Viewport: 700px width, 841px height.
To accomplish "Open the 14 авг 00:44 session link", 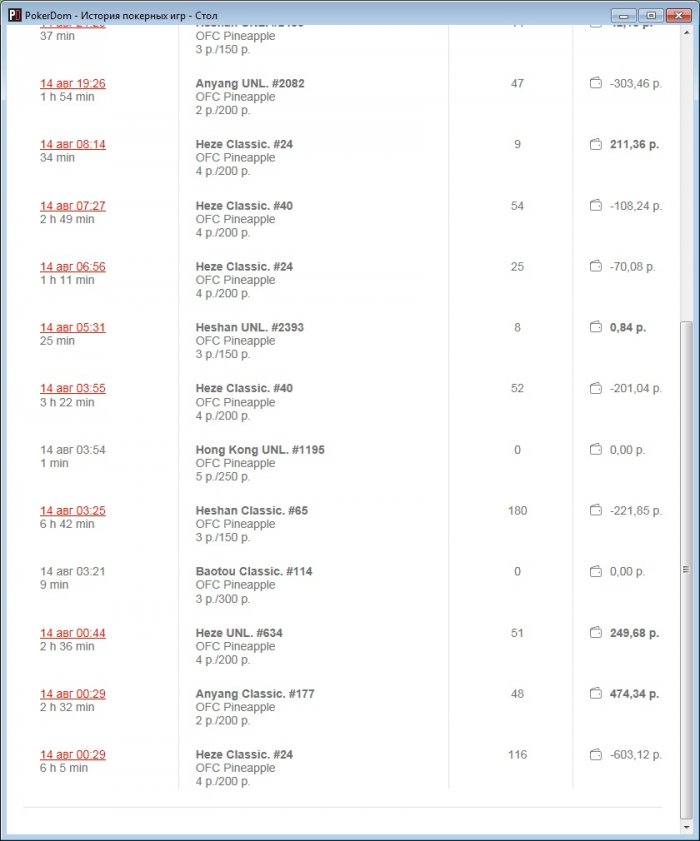I will coord(73,633).
